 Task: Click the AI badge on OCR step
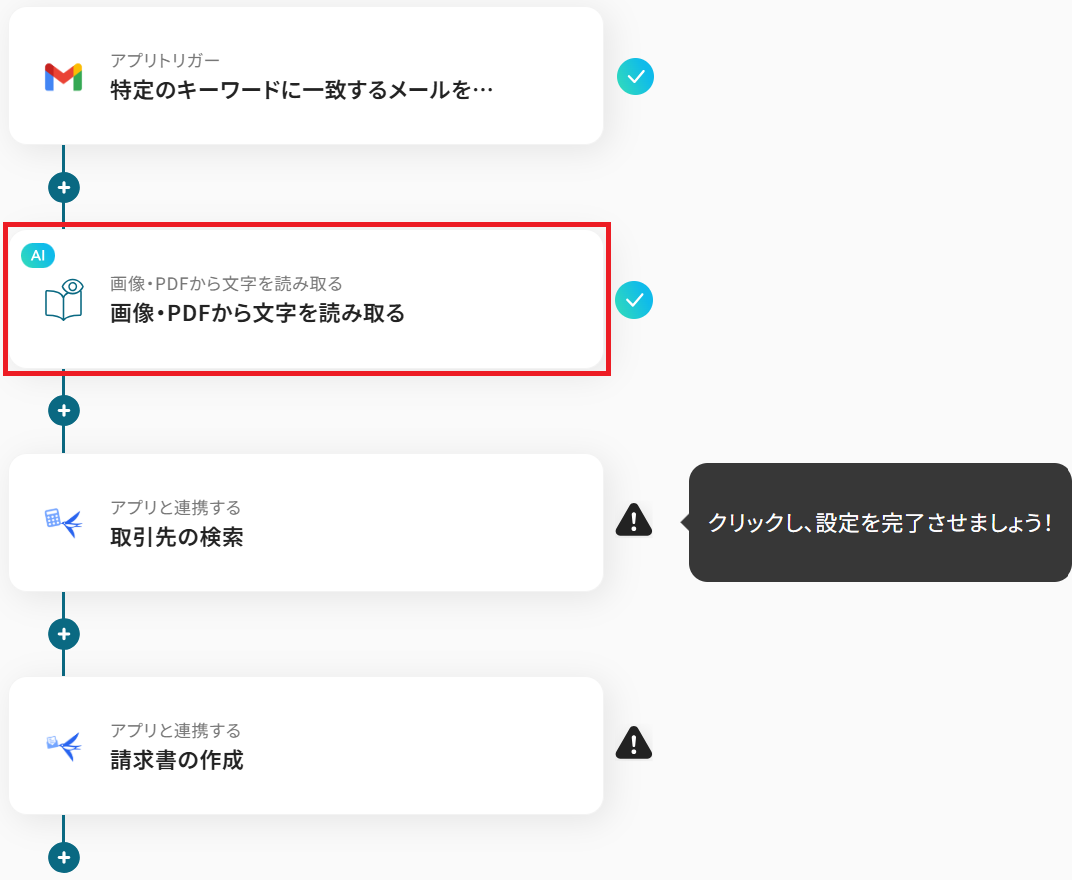(38, 255)
